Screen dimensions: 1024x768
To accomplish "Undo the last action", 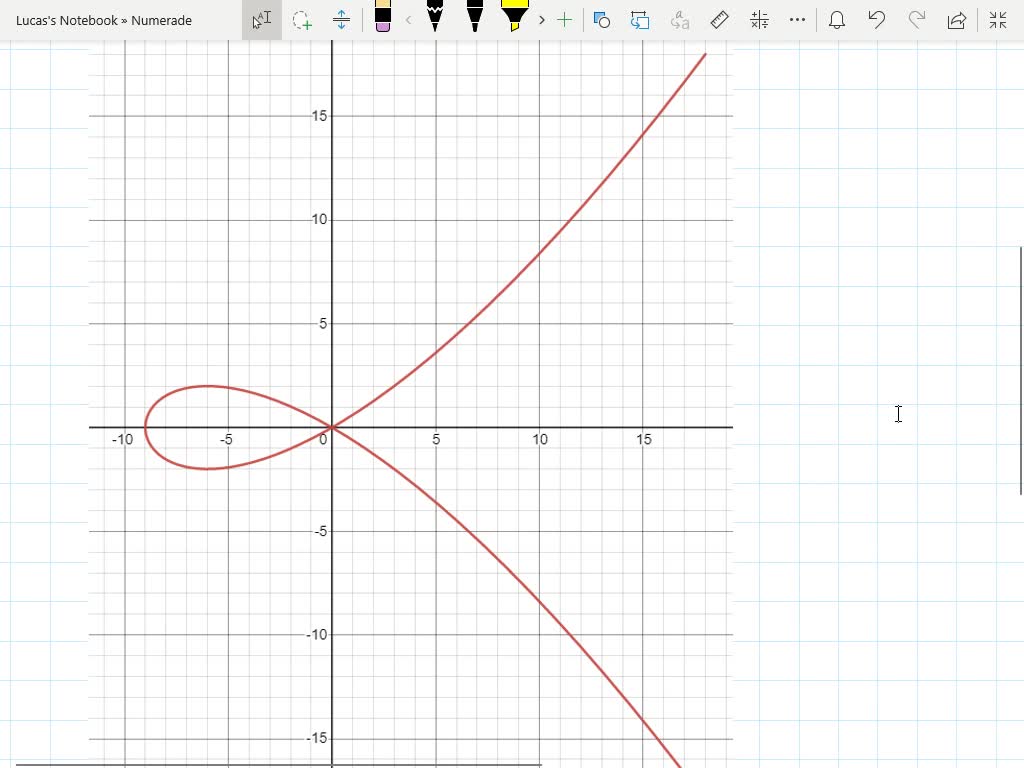I will (877, 20).
